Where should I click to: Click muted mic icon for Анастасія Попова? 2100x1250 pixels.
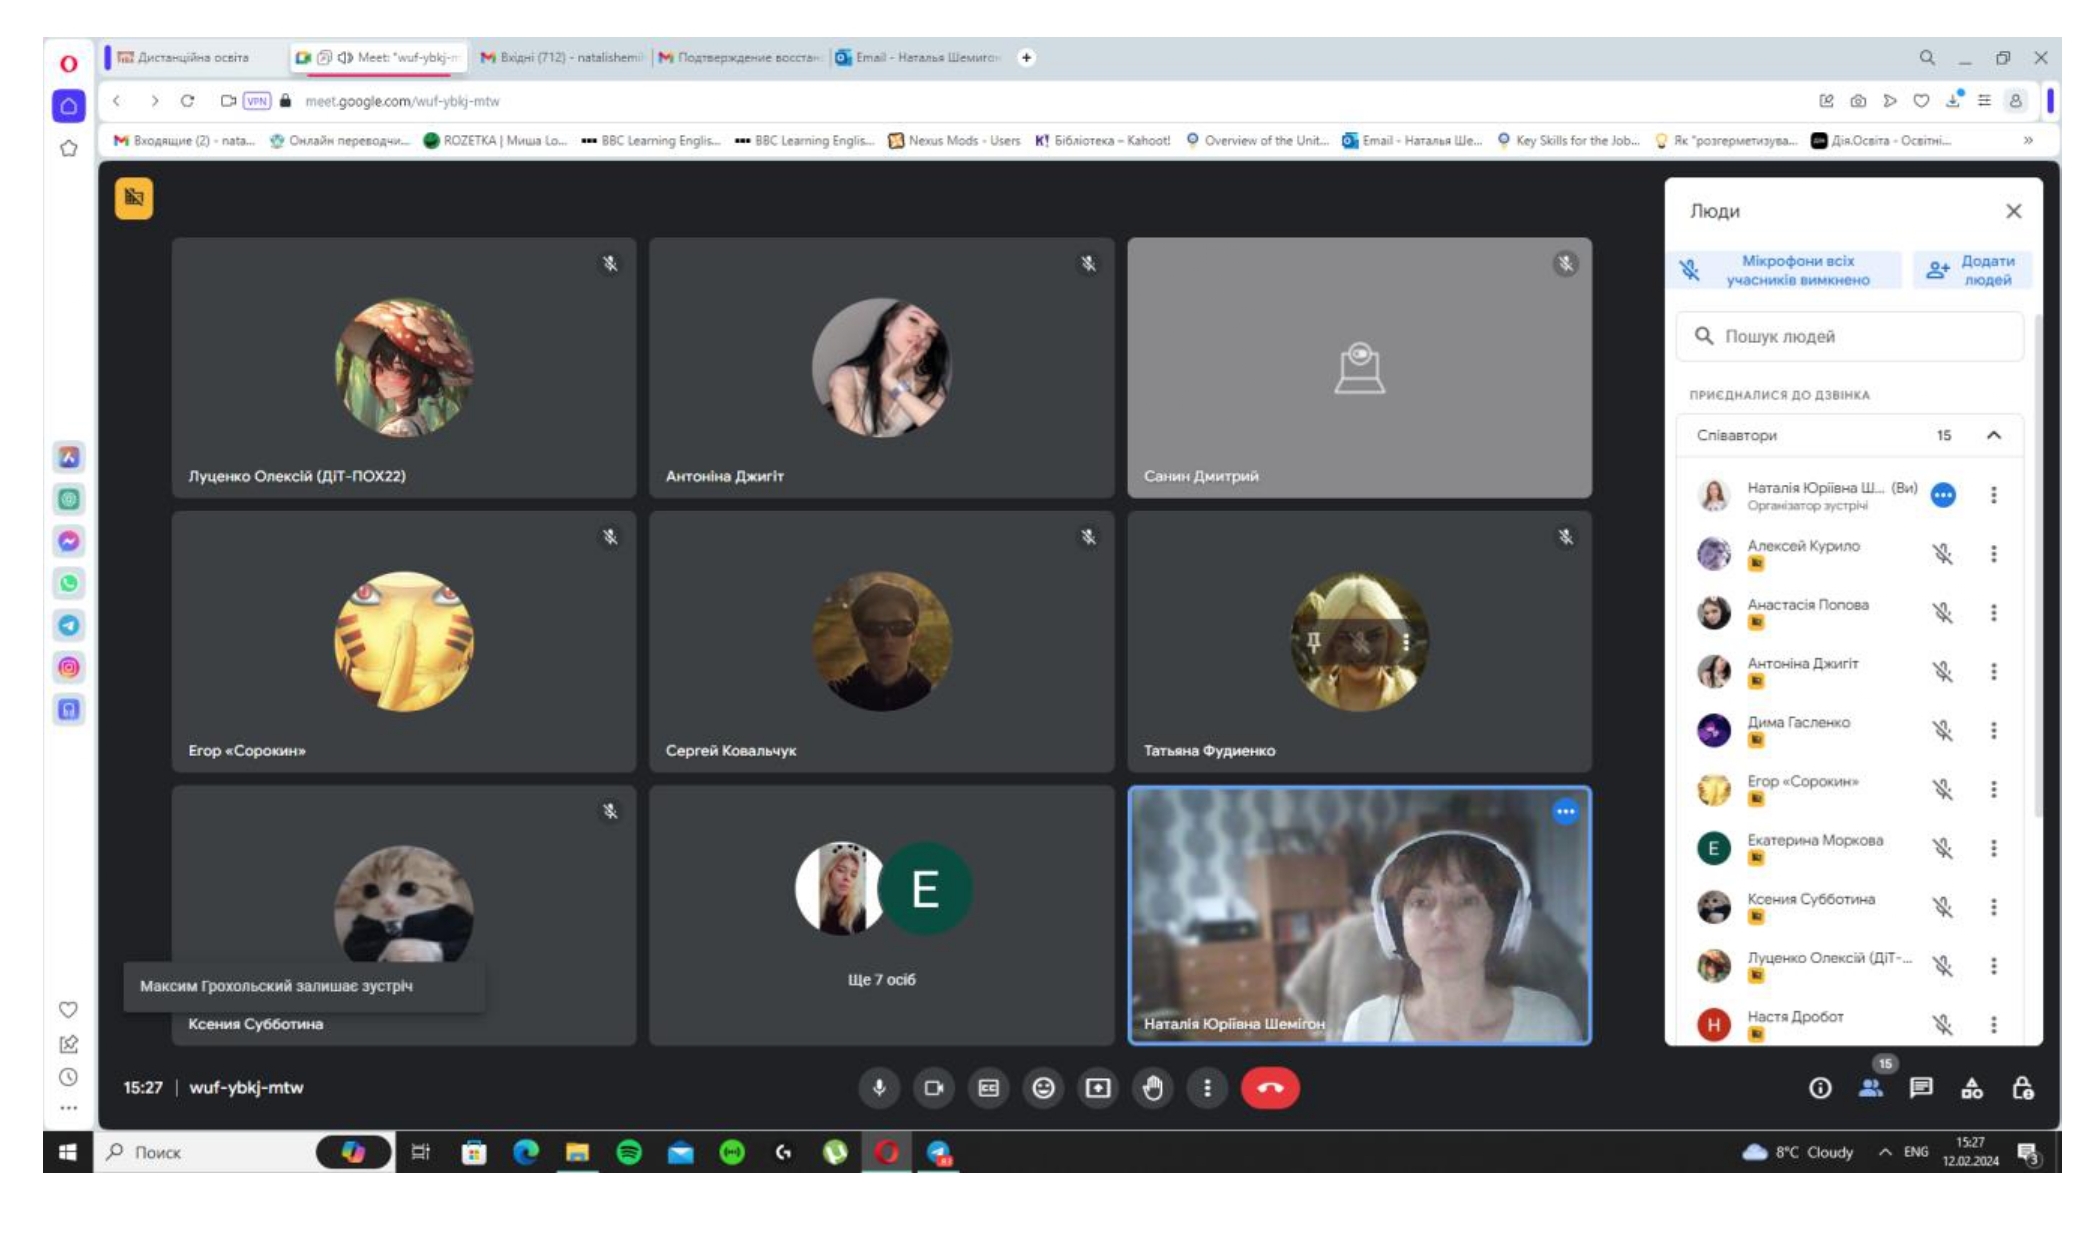click(x=1943, y=613)
